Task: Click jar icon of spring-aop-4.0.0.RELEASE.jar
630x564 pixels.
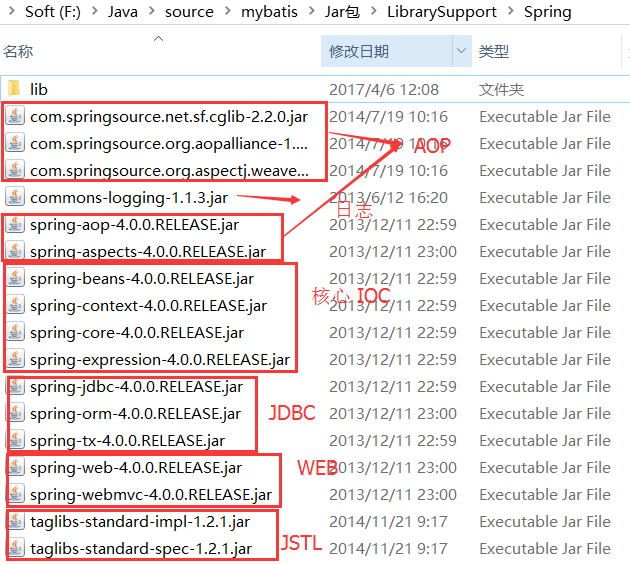Action: point(15,224)
